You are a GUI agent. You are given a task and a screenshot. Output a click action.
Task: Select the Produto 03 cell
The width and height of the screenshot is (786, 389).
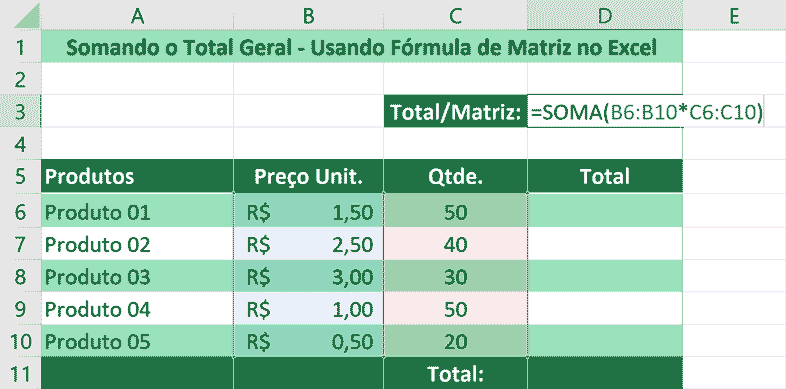137,276
